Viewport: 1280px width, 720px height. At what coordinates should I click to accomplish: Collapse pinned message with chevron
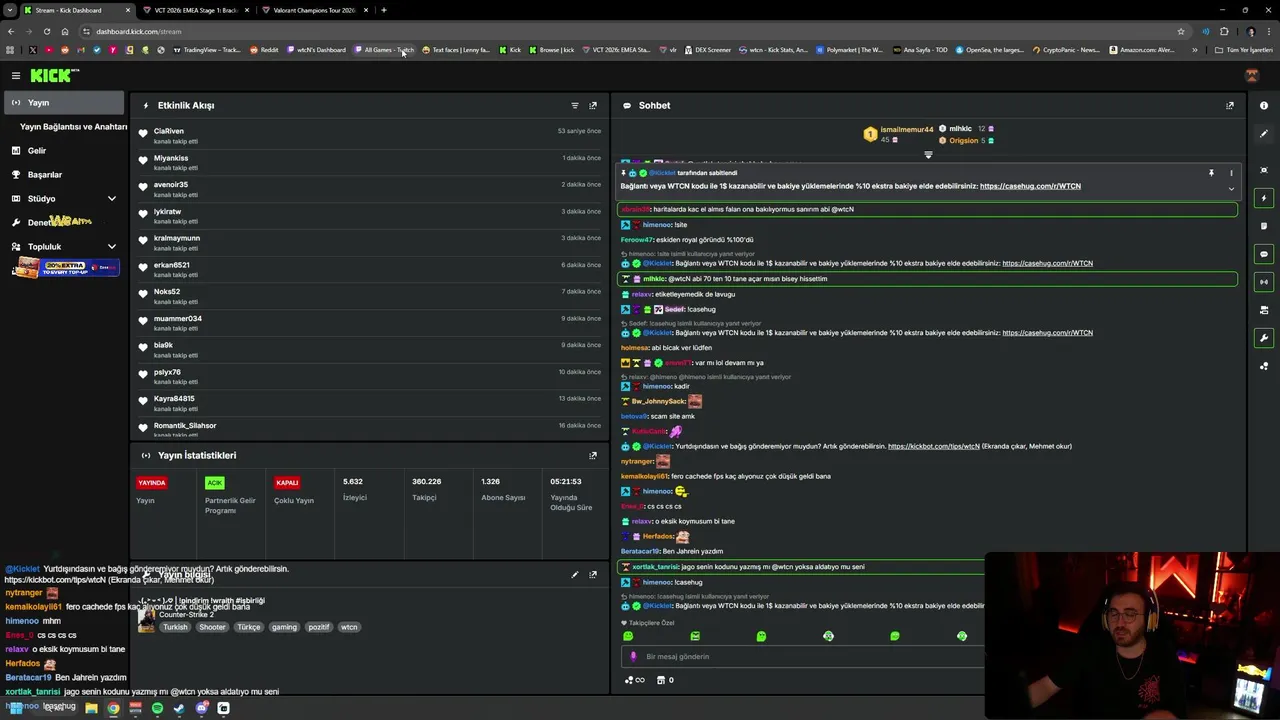click(1231, 189)
